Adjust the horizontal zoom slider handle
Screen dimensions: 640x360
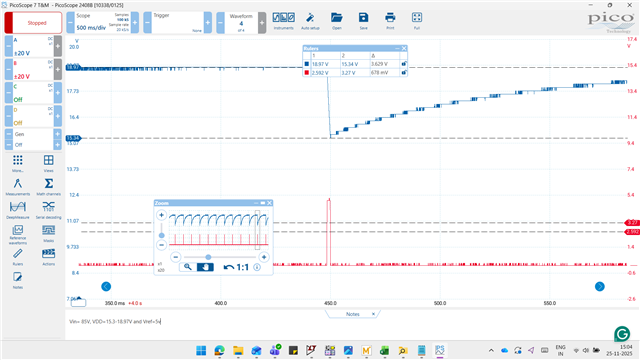(208, 257)
